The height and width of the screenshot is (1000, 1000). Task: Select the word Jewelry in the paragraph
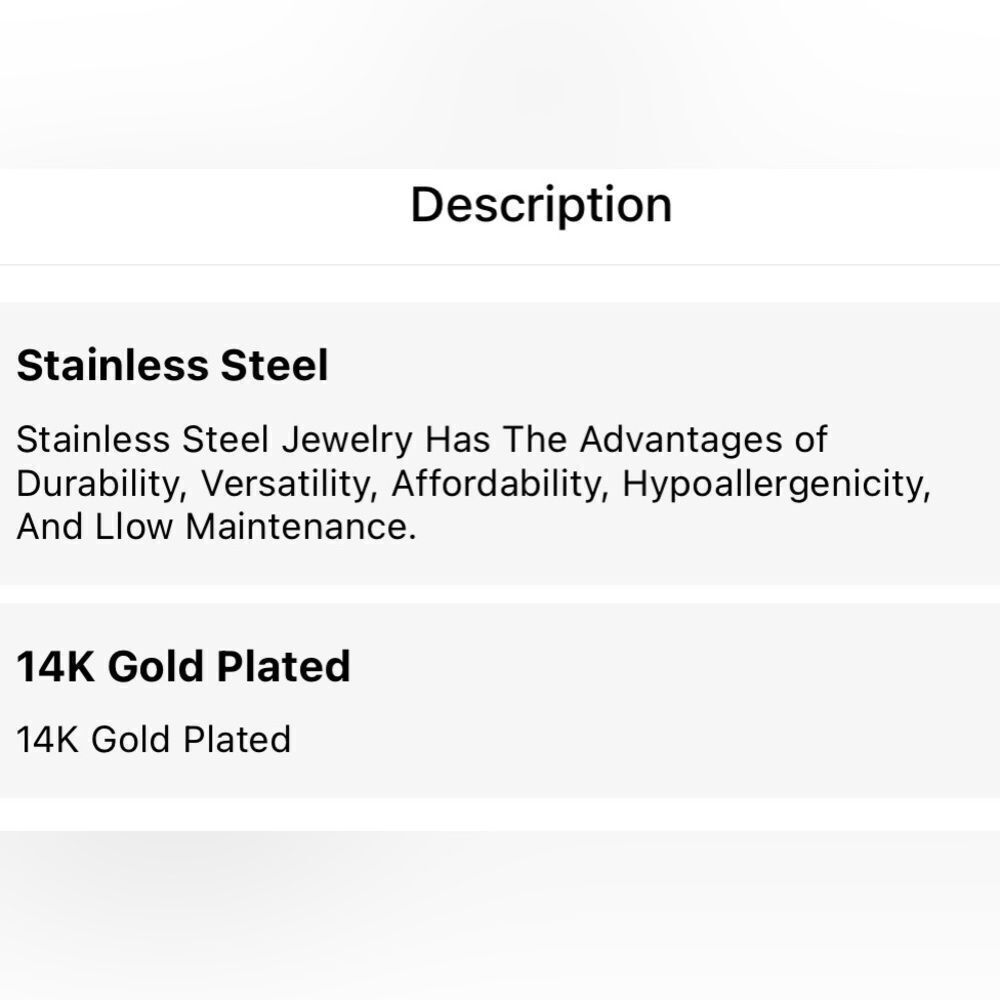pos(348,440)
